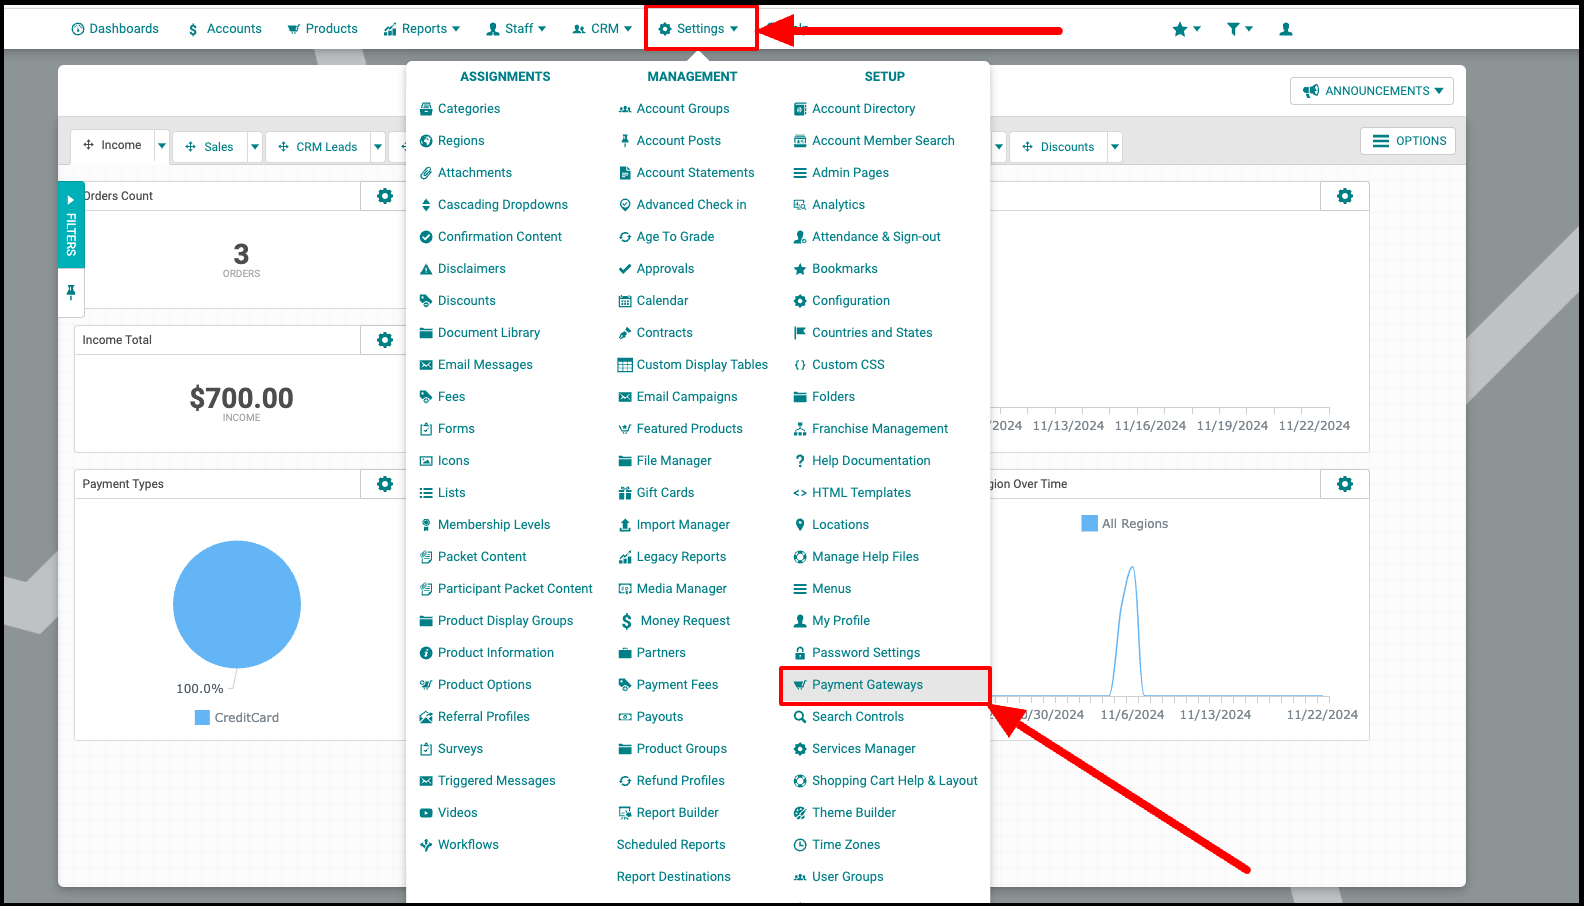Click the Configuration gear icon
1584x906 pixels.
tap(800, 301)
